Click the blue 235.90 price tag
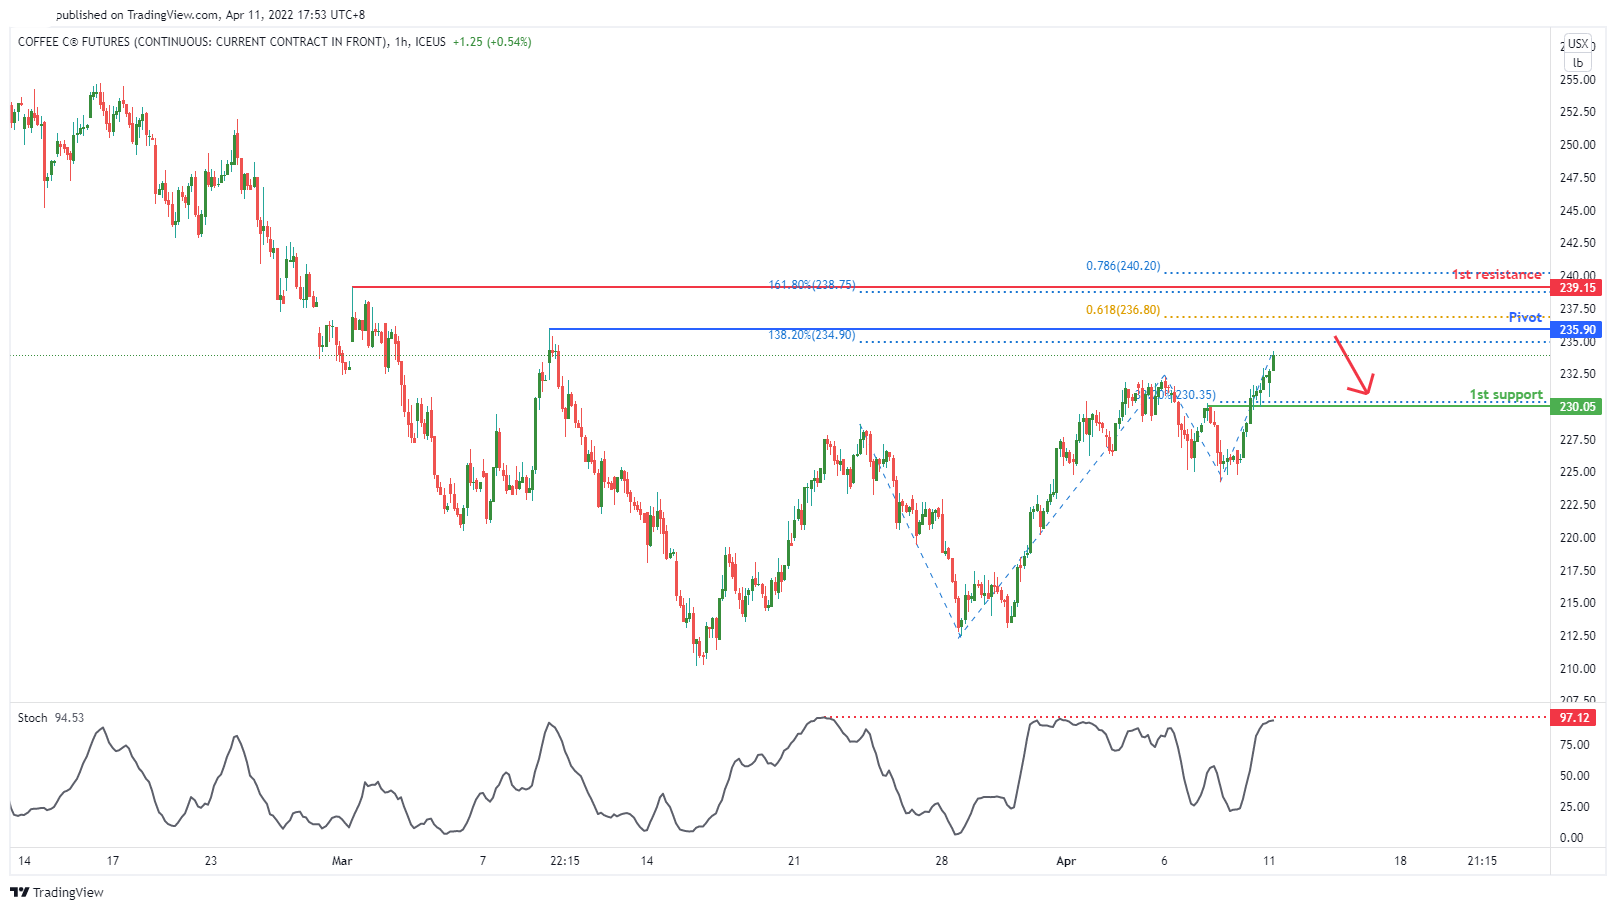1616x910 pixels. point(1577,330)
